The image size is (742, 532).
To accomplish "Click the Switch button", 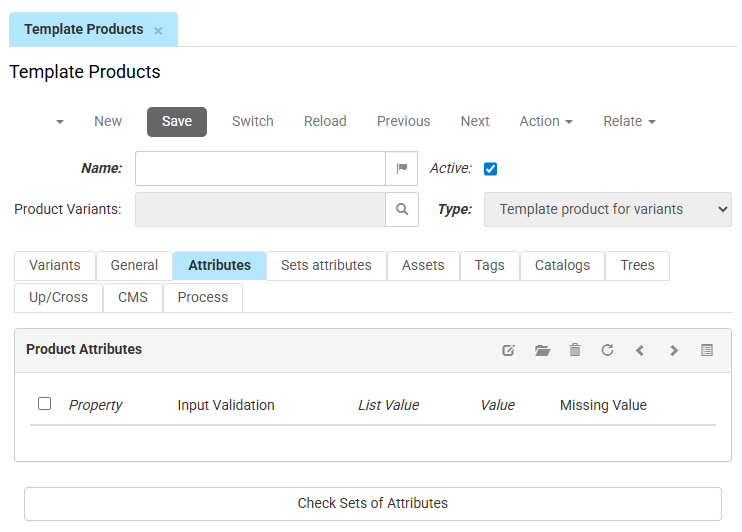I will pos(253,122).
